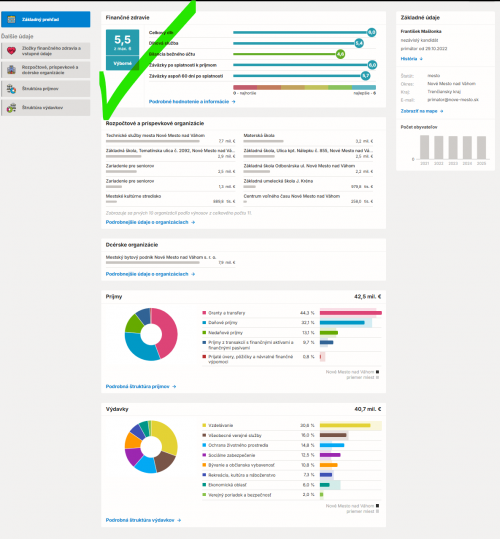Click the Výdavky total 40,7 mil. €
The image size is (500, 539).
click(367, 409)
